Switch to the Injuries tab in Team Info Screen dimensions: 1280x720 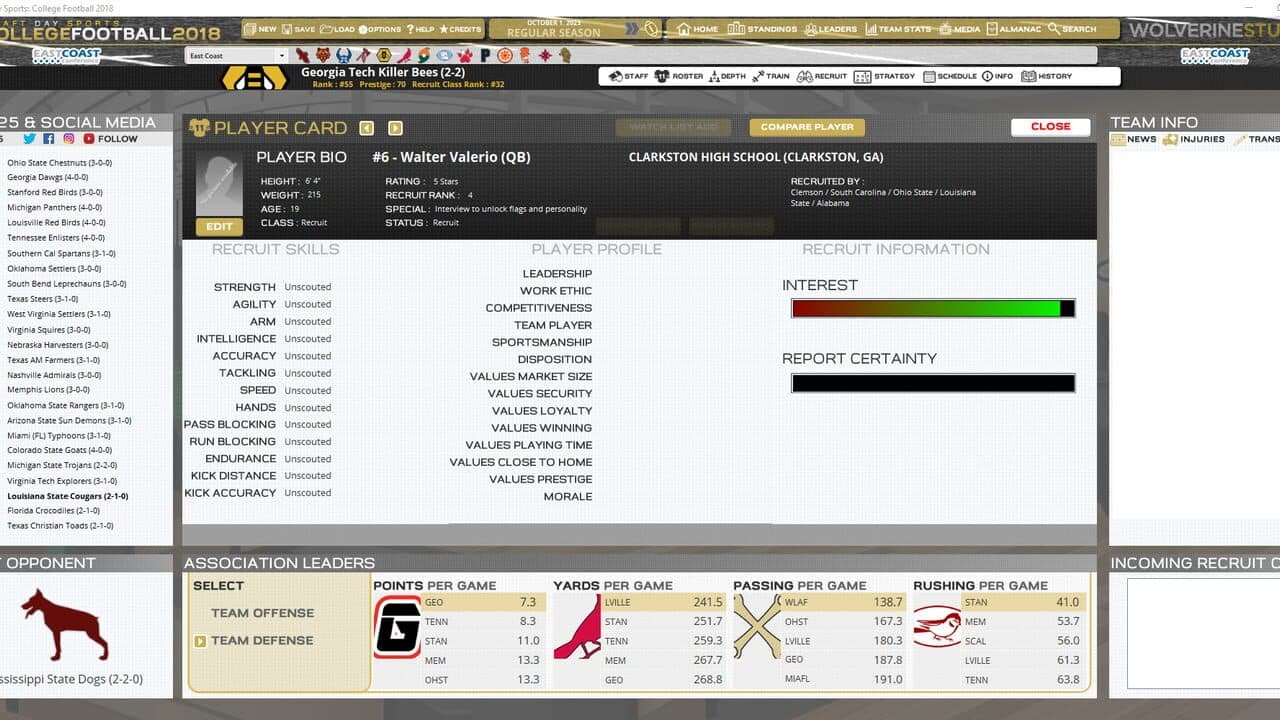pos(1193,140)
